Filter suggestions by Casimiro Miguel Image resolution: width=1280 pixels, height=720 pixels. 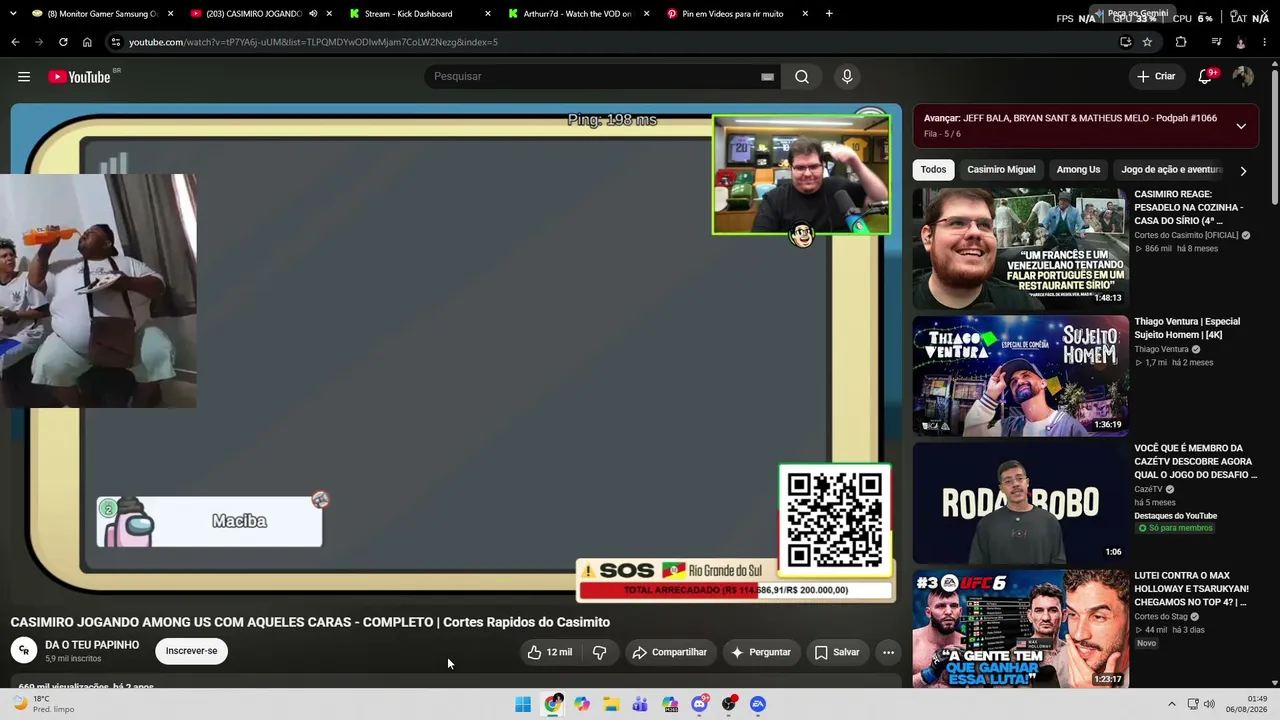coord(1001,170)
